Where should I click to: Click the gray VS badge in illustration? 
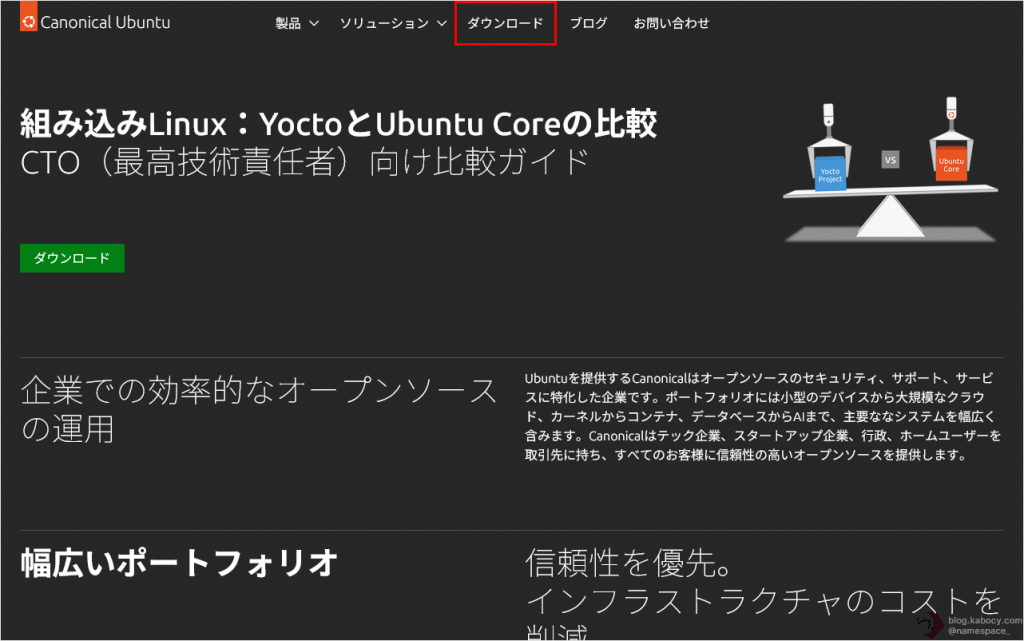[890, 159]
